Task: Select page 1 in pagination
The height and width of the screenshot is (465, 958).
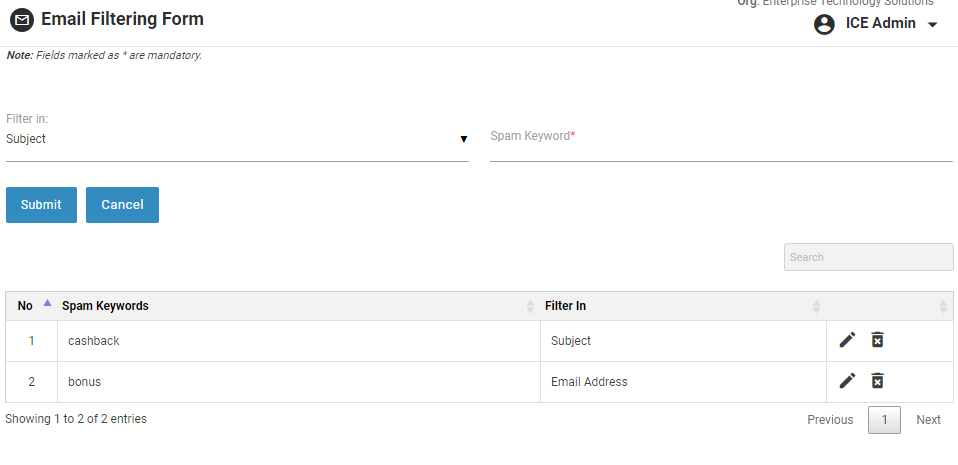Action: 884,420
